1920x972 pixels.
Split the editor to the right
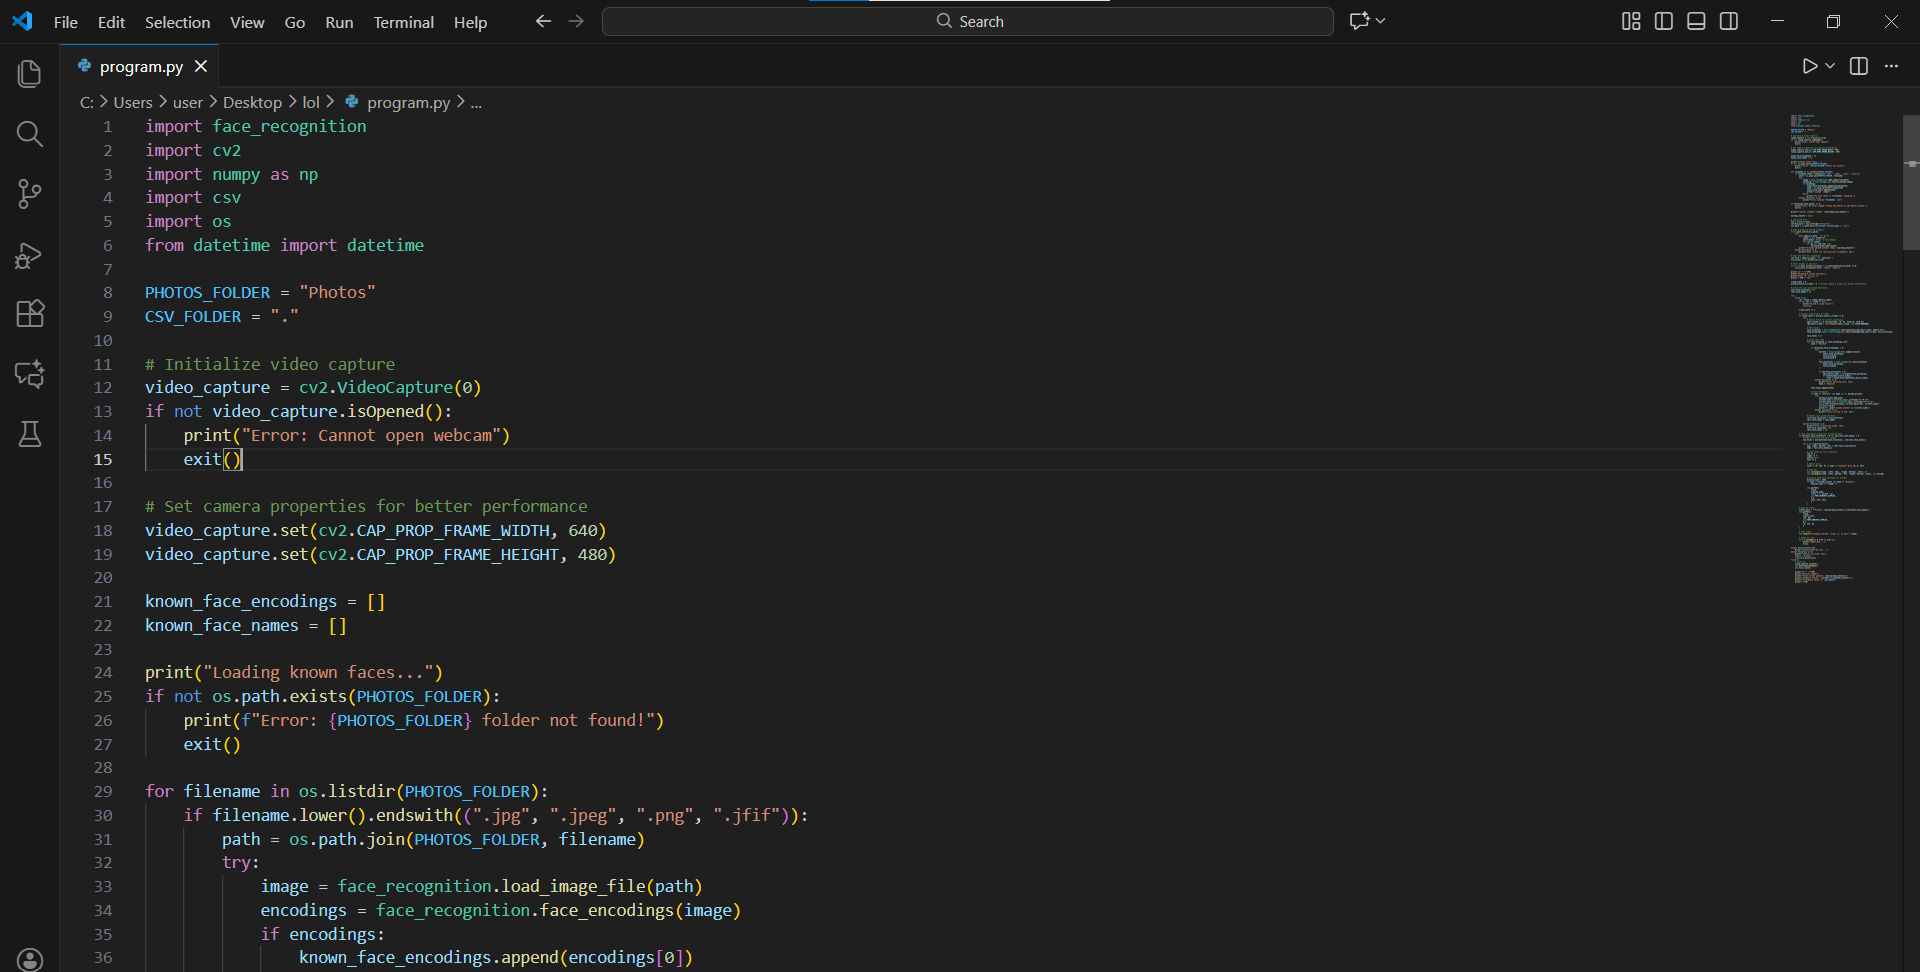point(1859,66)
